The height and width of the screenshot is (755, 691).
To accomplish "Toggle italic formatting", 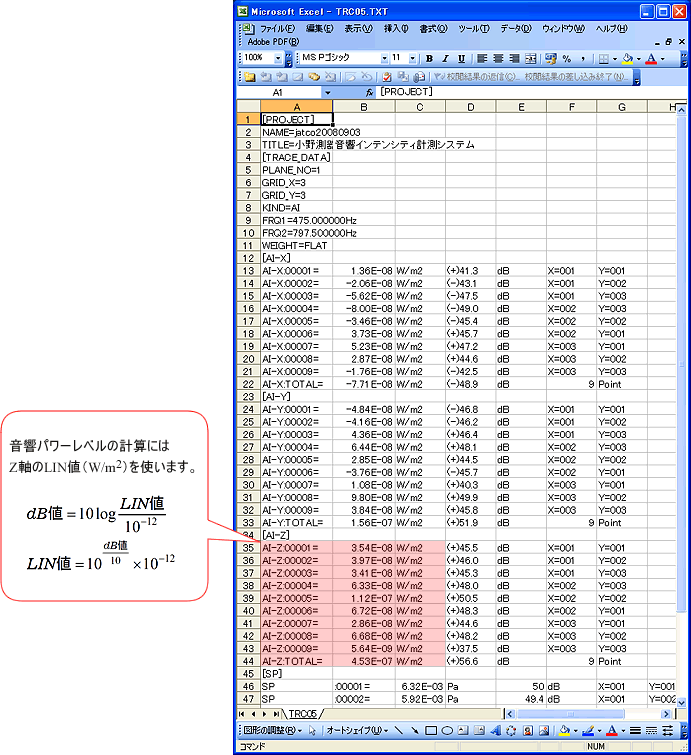I will 445,59.
